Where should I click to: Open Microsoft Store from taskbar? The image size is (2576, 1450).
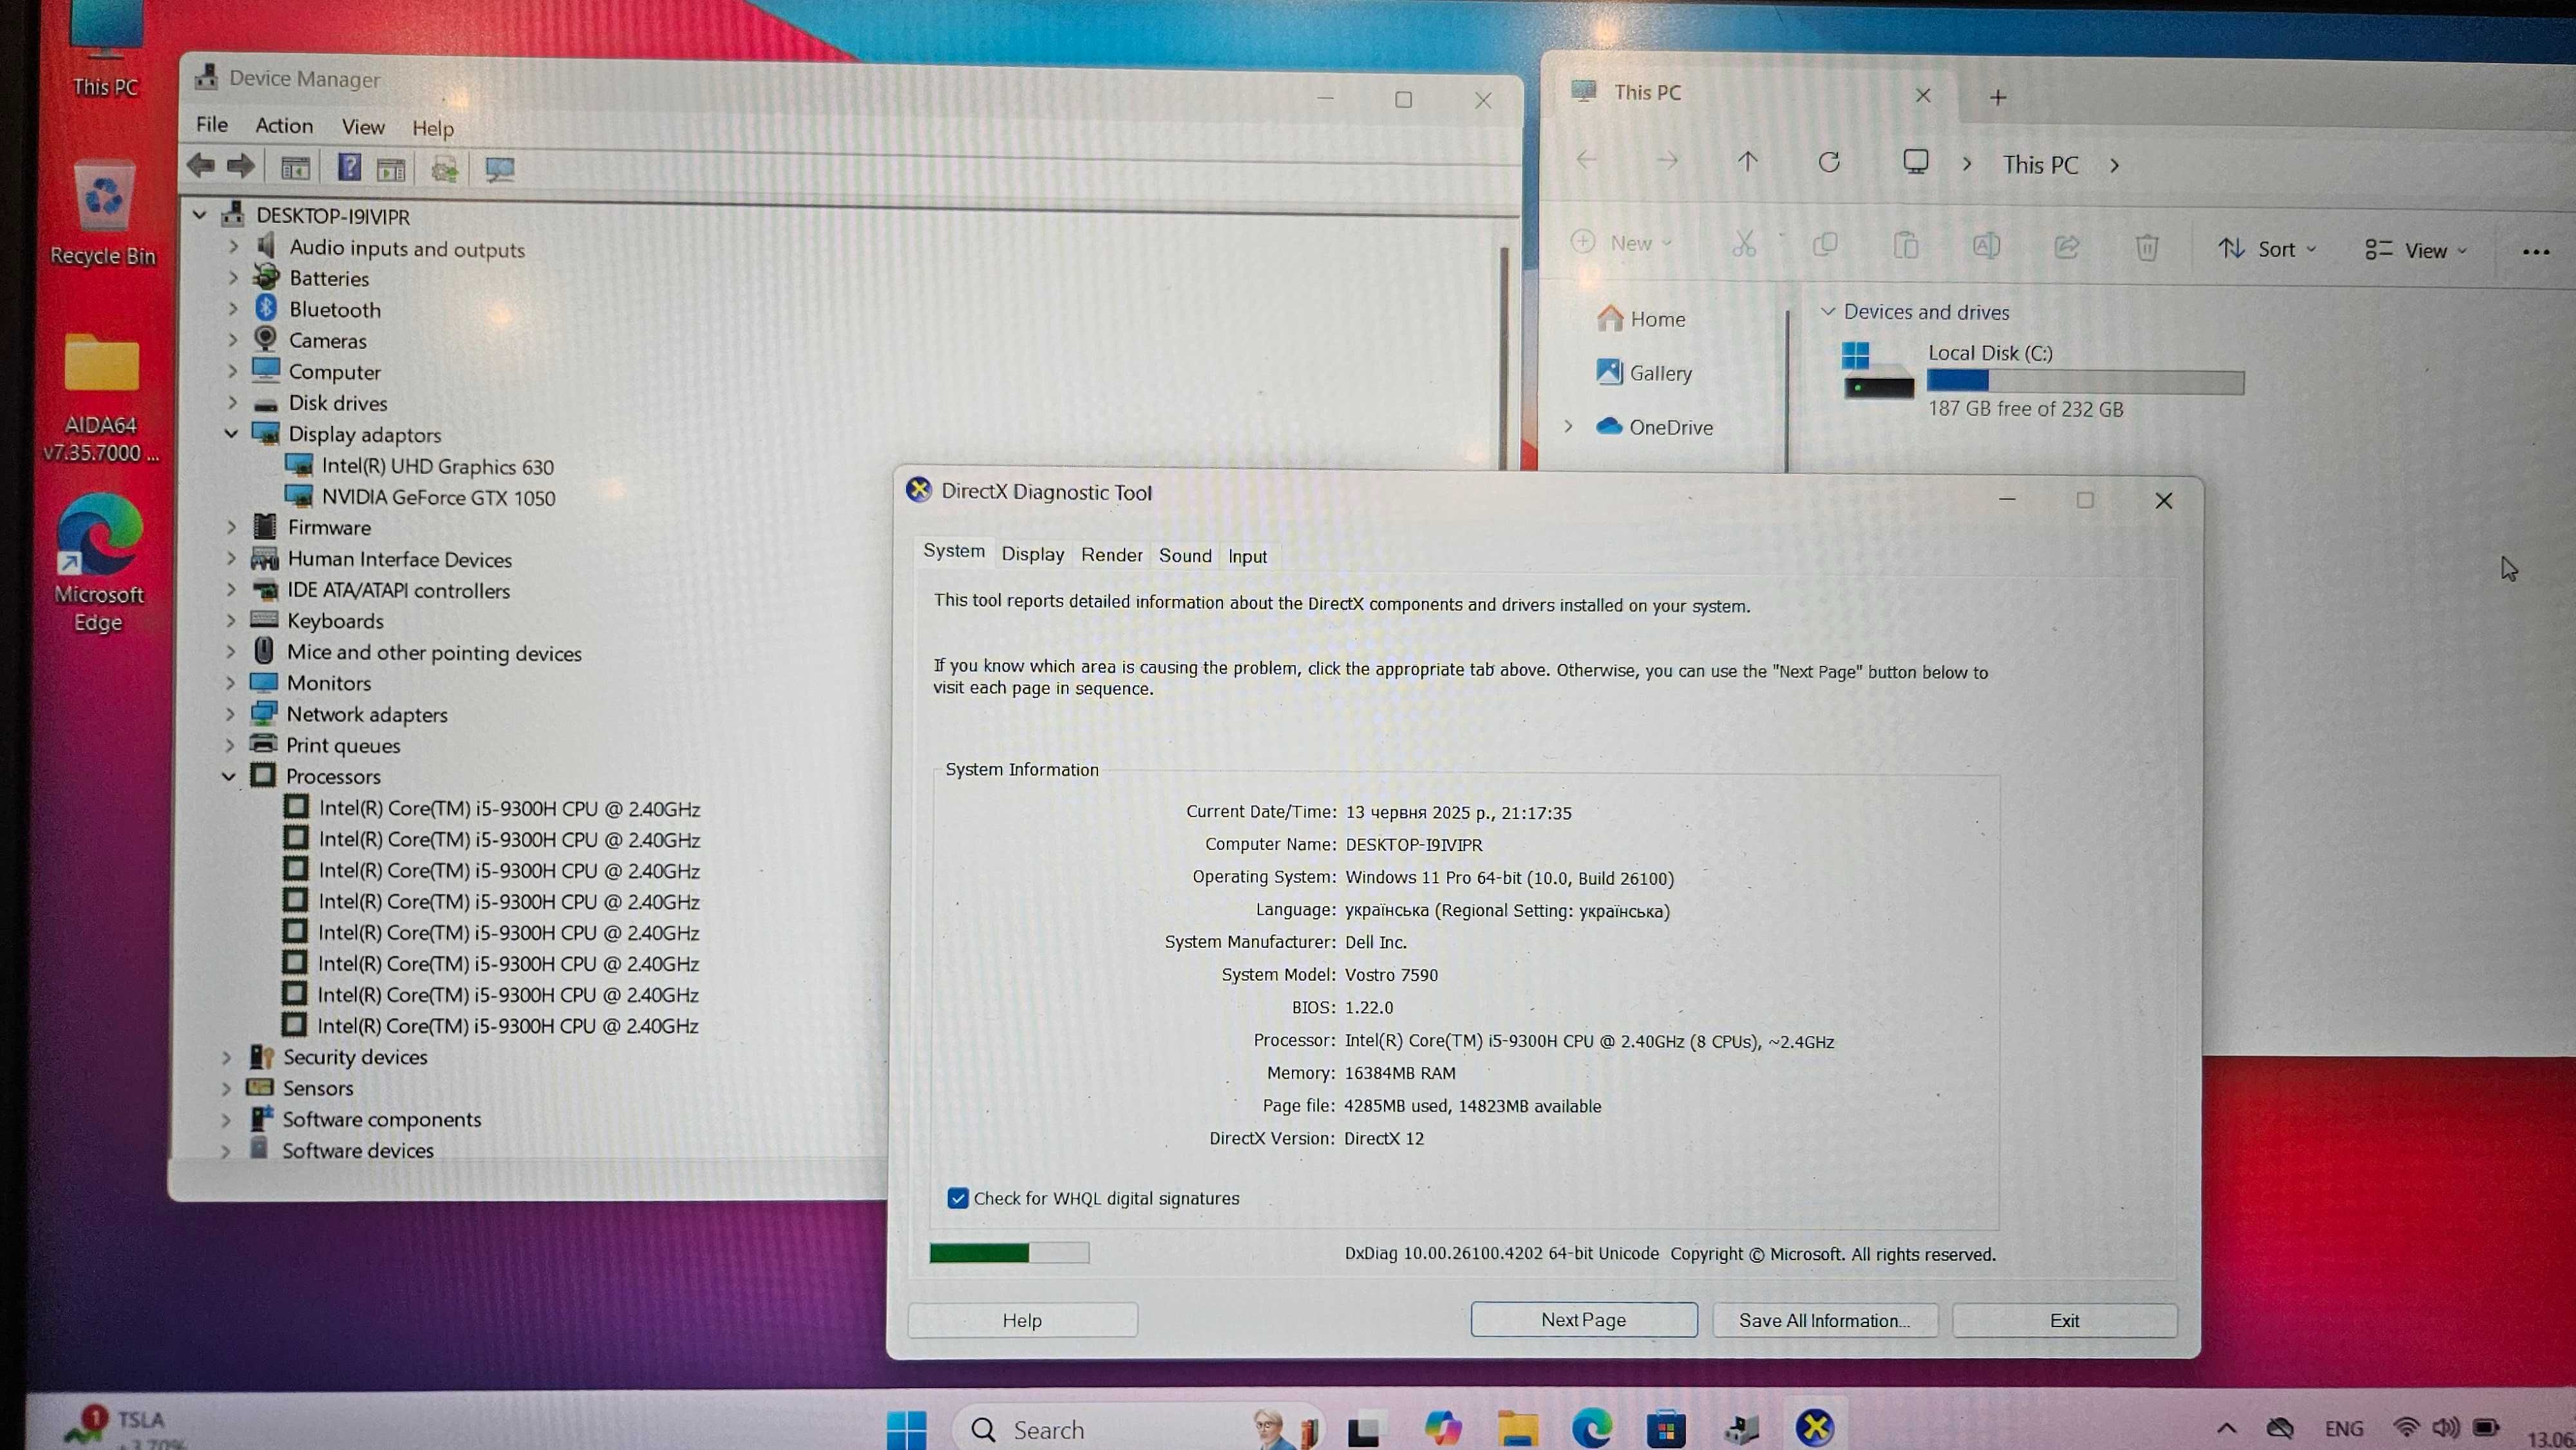(x=1666, y=1429)
